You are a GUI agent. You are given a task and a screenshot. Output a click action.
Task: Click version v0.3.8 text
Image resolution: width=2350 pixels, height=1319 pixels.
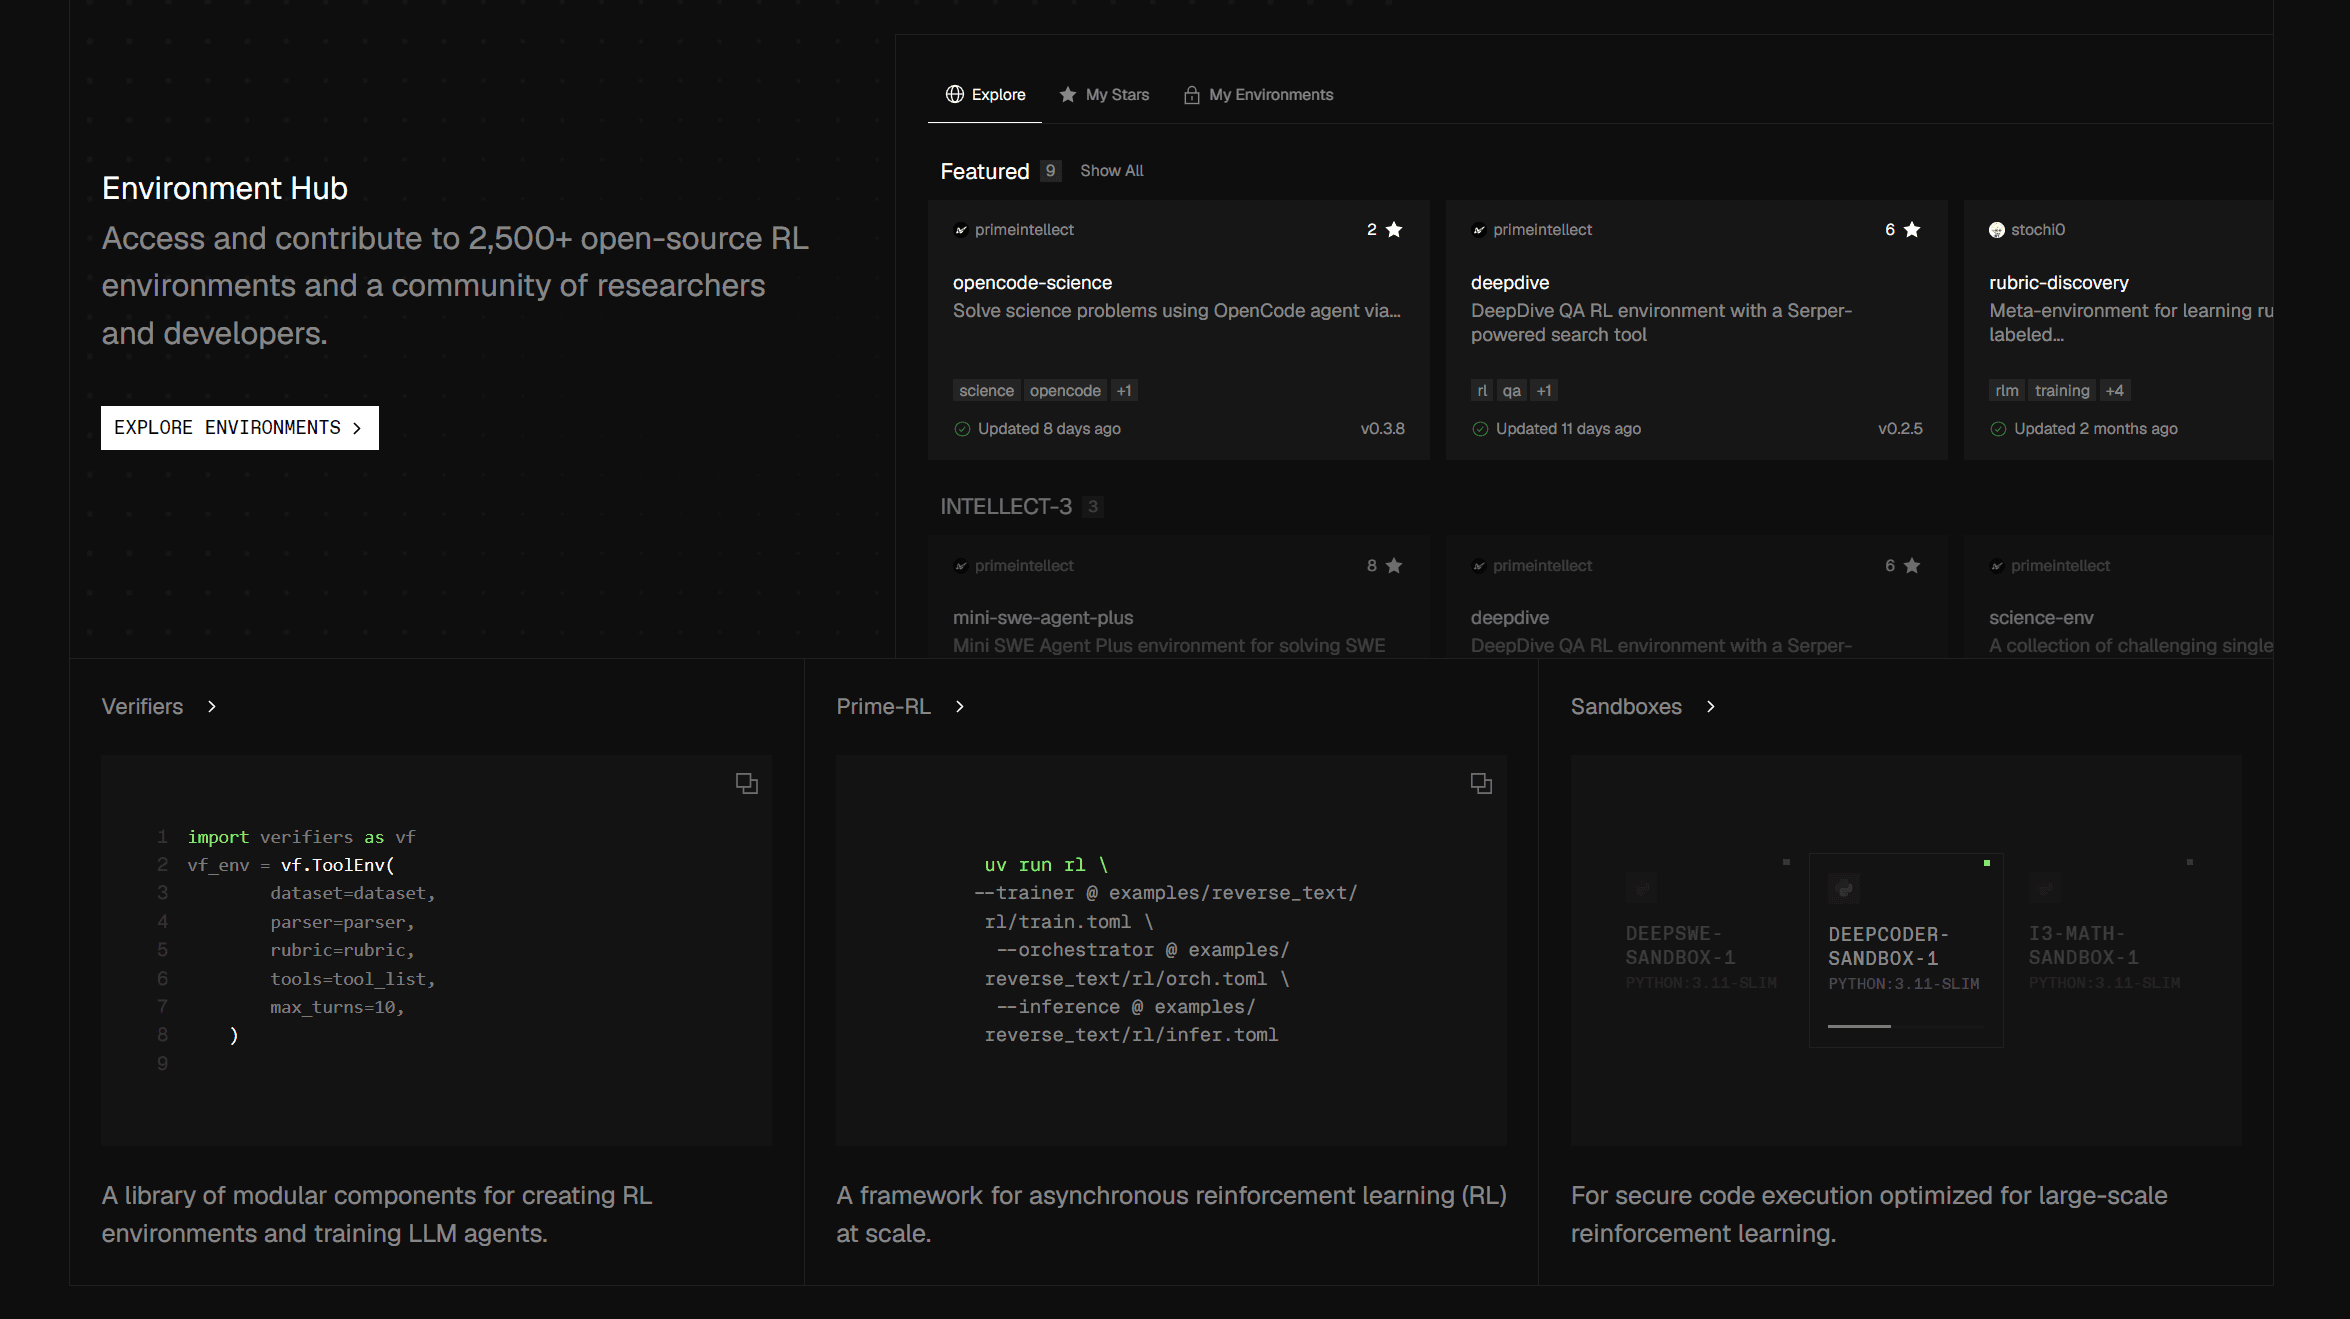click(x=1382, y=429)
